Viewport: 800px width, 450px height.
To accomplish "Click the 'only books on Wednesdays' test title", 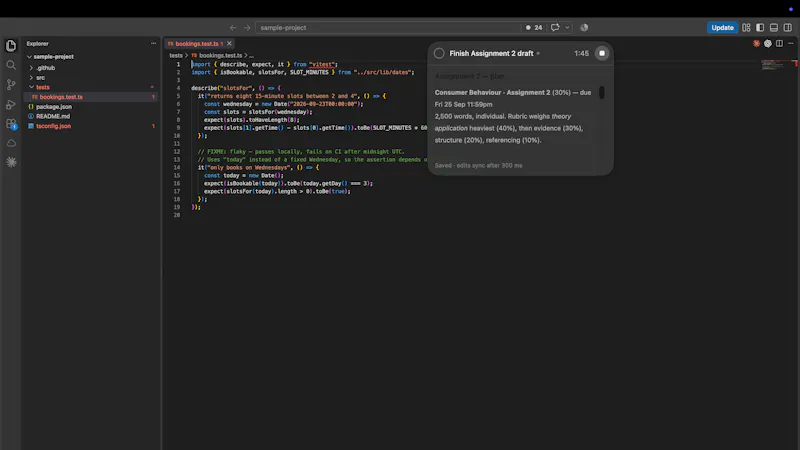I will tap(248, 167).
